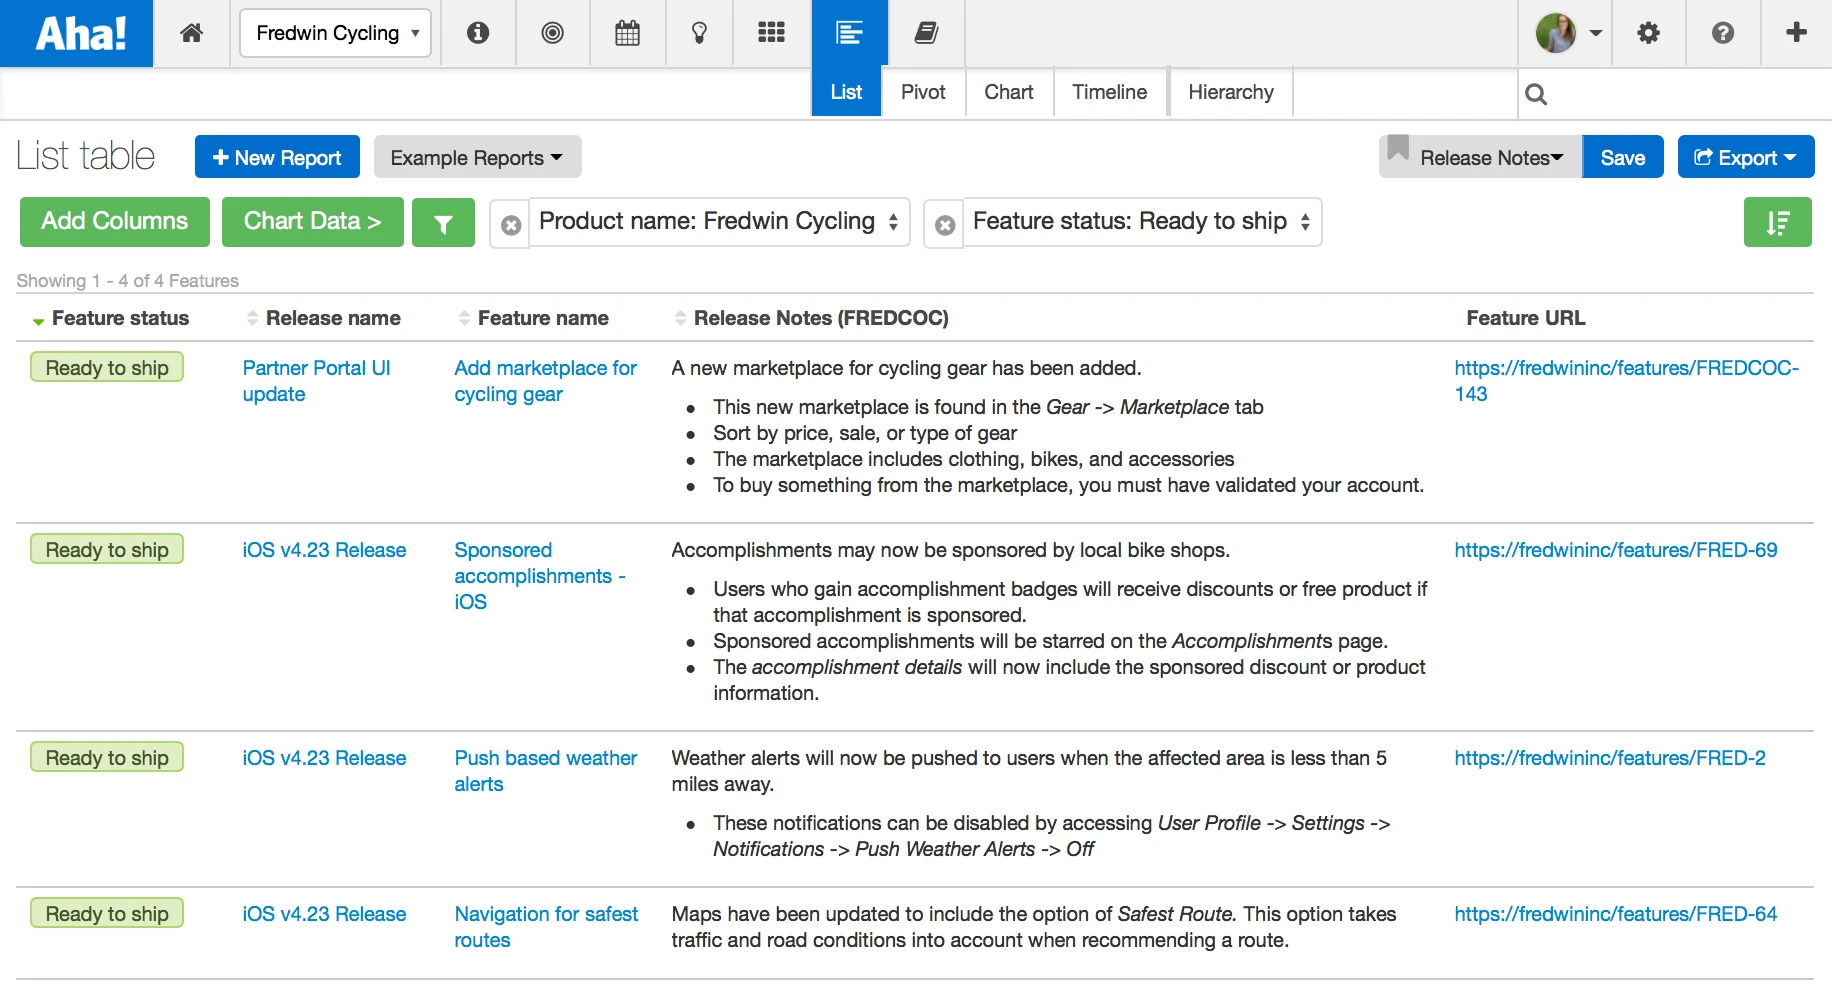Open the Release Notes saved view dropdown
The height and width of the screenshot is (1002, 1832).
(1480, 157)
